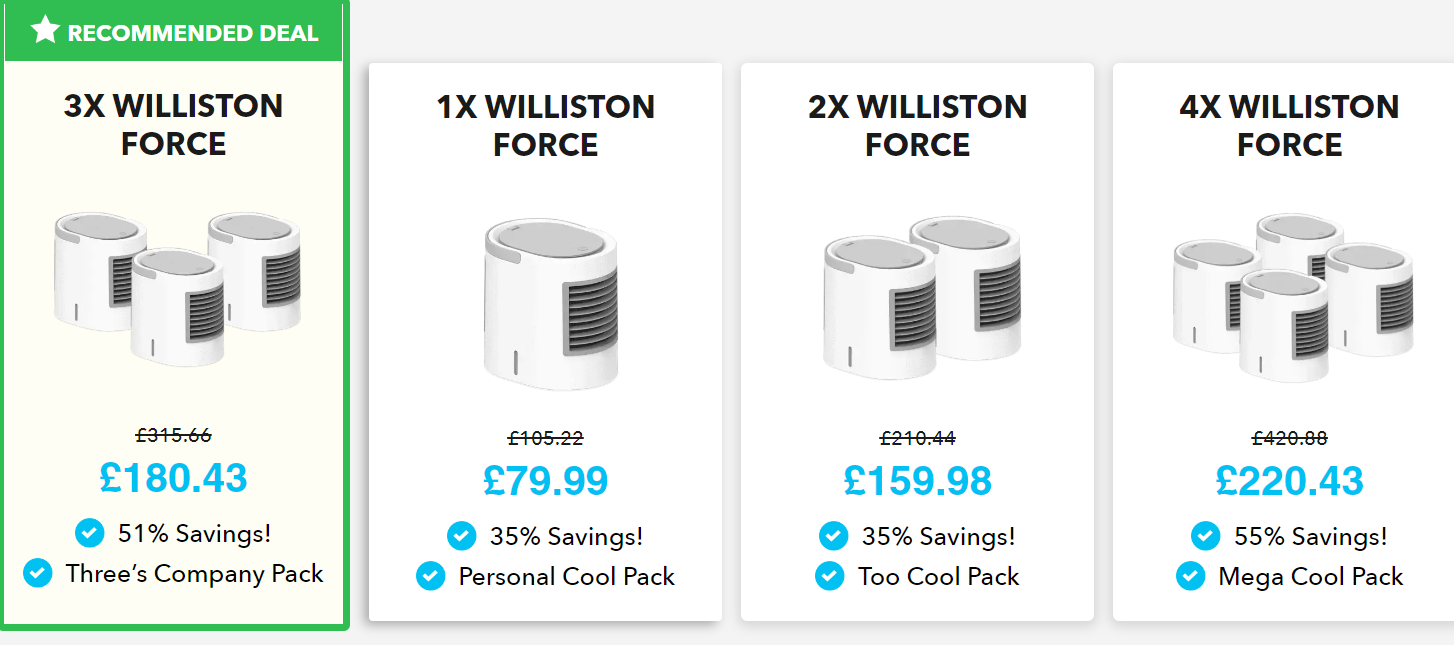Viewport: 1454px width, 645px height.
Task: Click checkmark icon beside Personal Cool Pack
Action: [x=430, y=576]
